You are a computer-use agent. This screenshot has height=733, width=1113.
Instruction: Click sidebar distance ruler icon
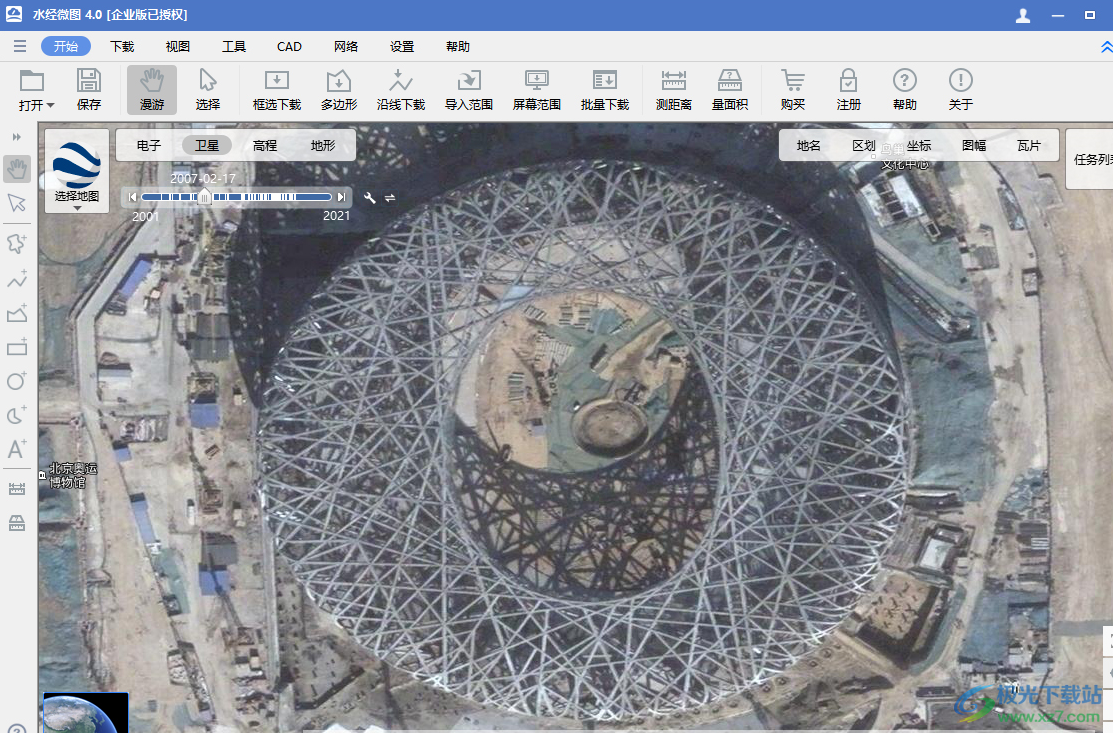[17, 489]
